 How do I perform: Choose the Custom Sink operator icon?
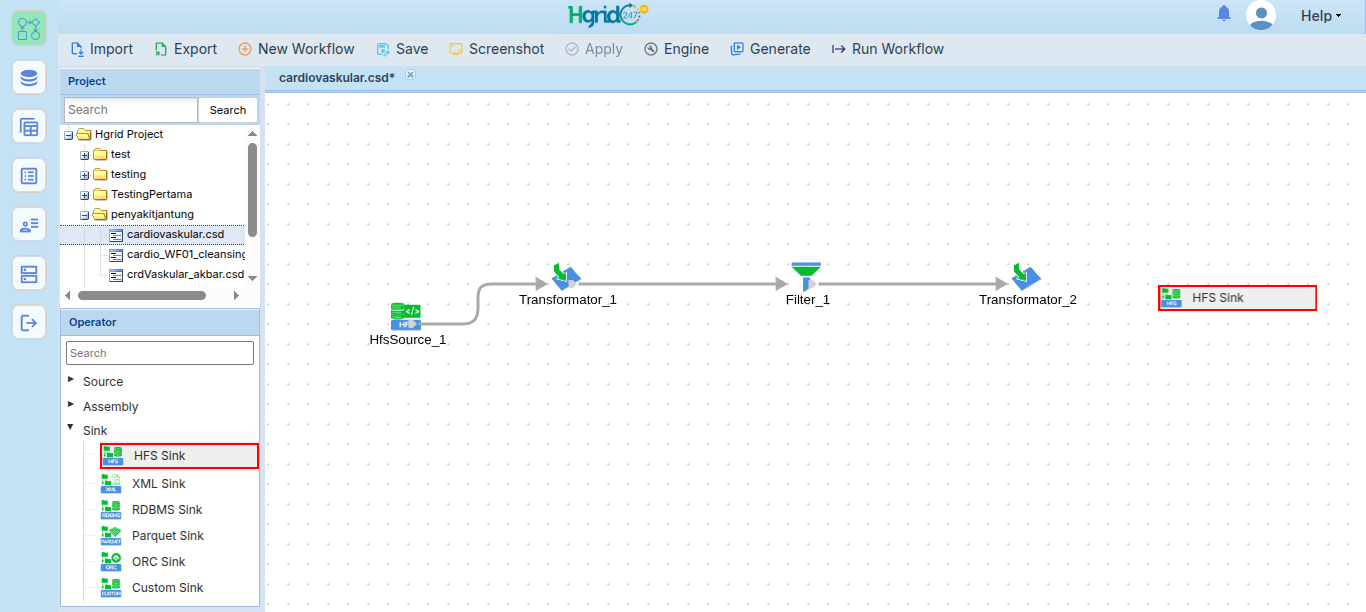[x=111, y=588]
